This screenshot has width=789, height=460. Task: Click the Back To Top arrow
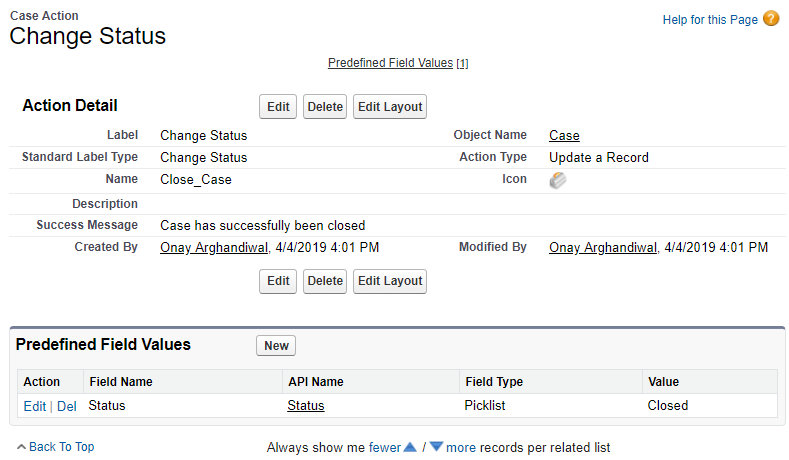click(x=22, y=447)
